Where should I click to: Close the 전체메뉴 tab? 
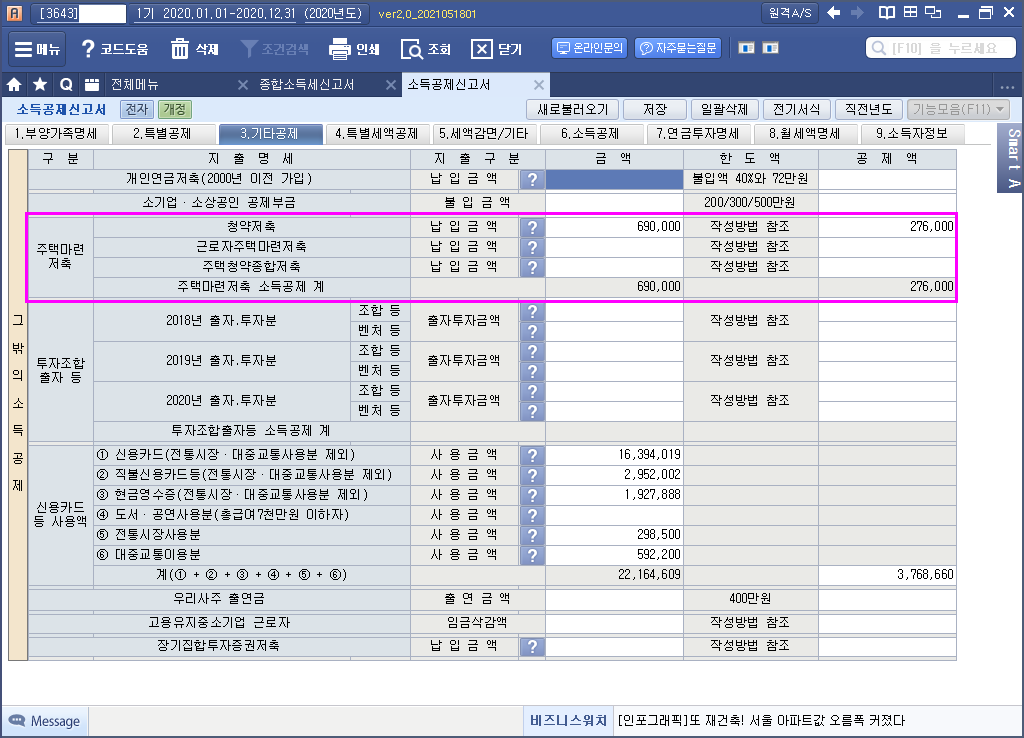tap(242, 85)
